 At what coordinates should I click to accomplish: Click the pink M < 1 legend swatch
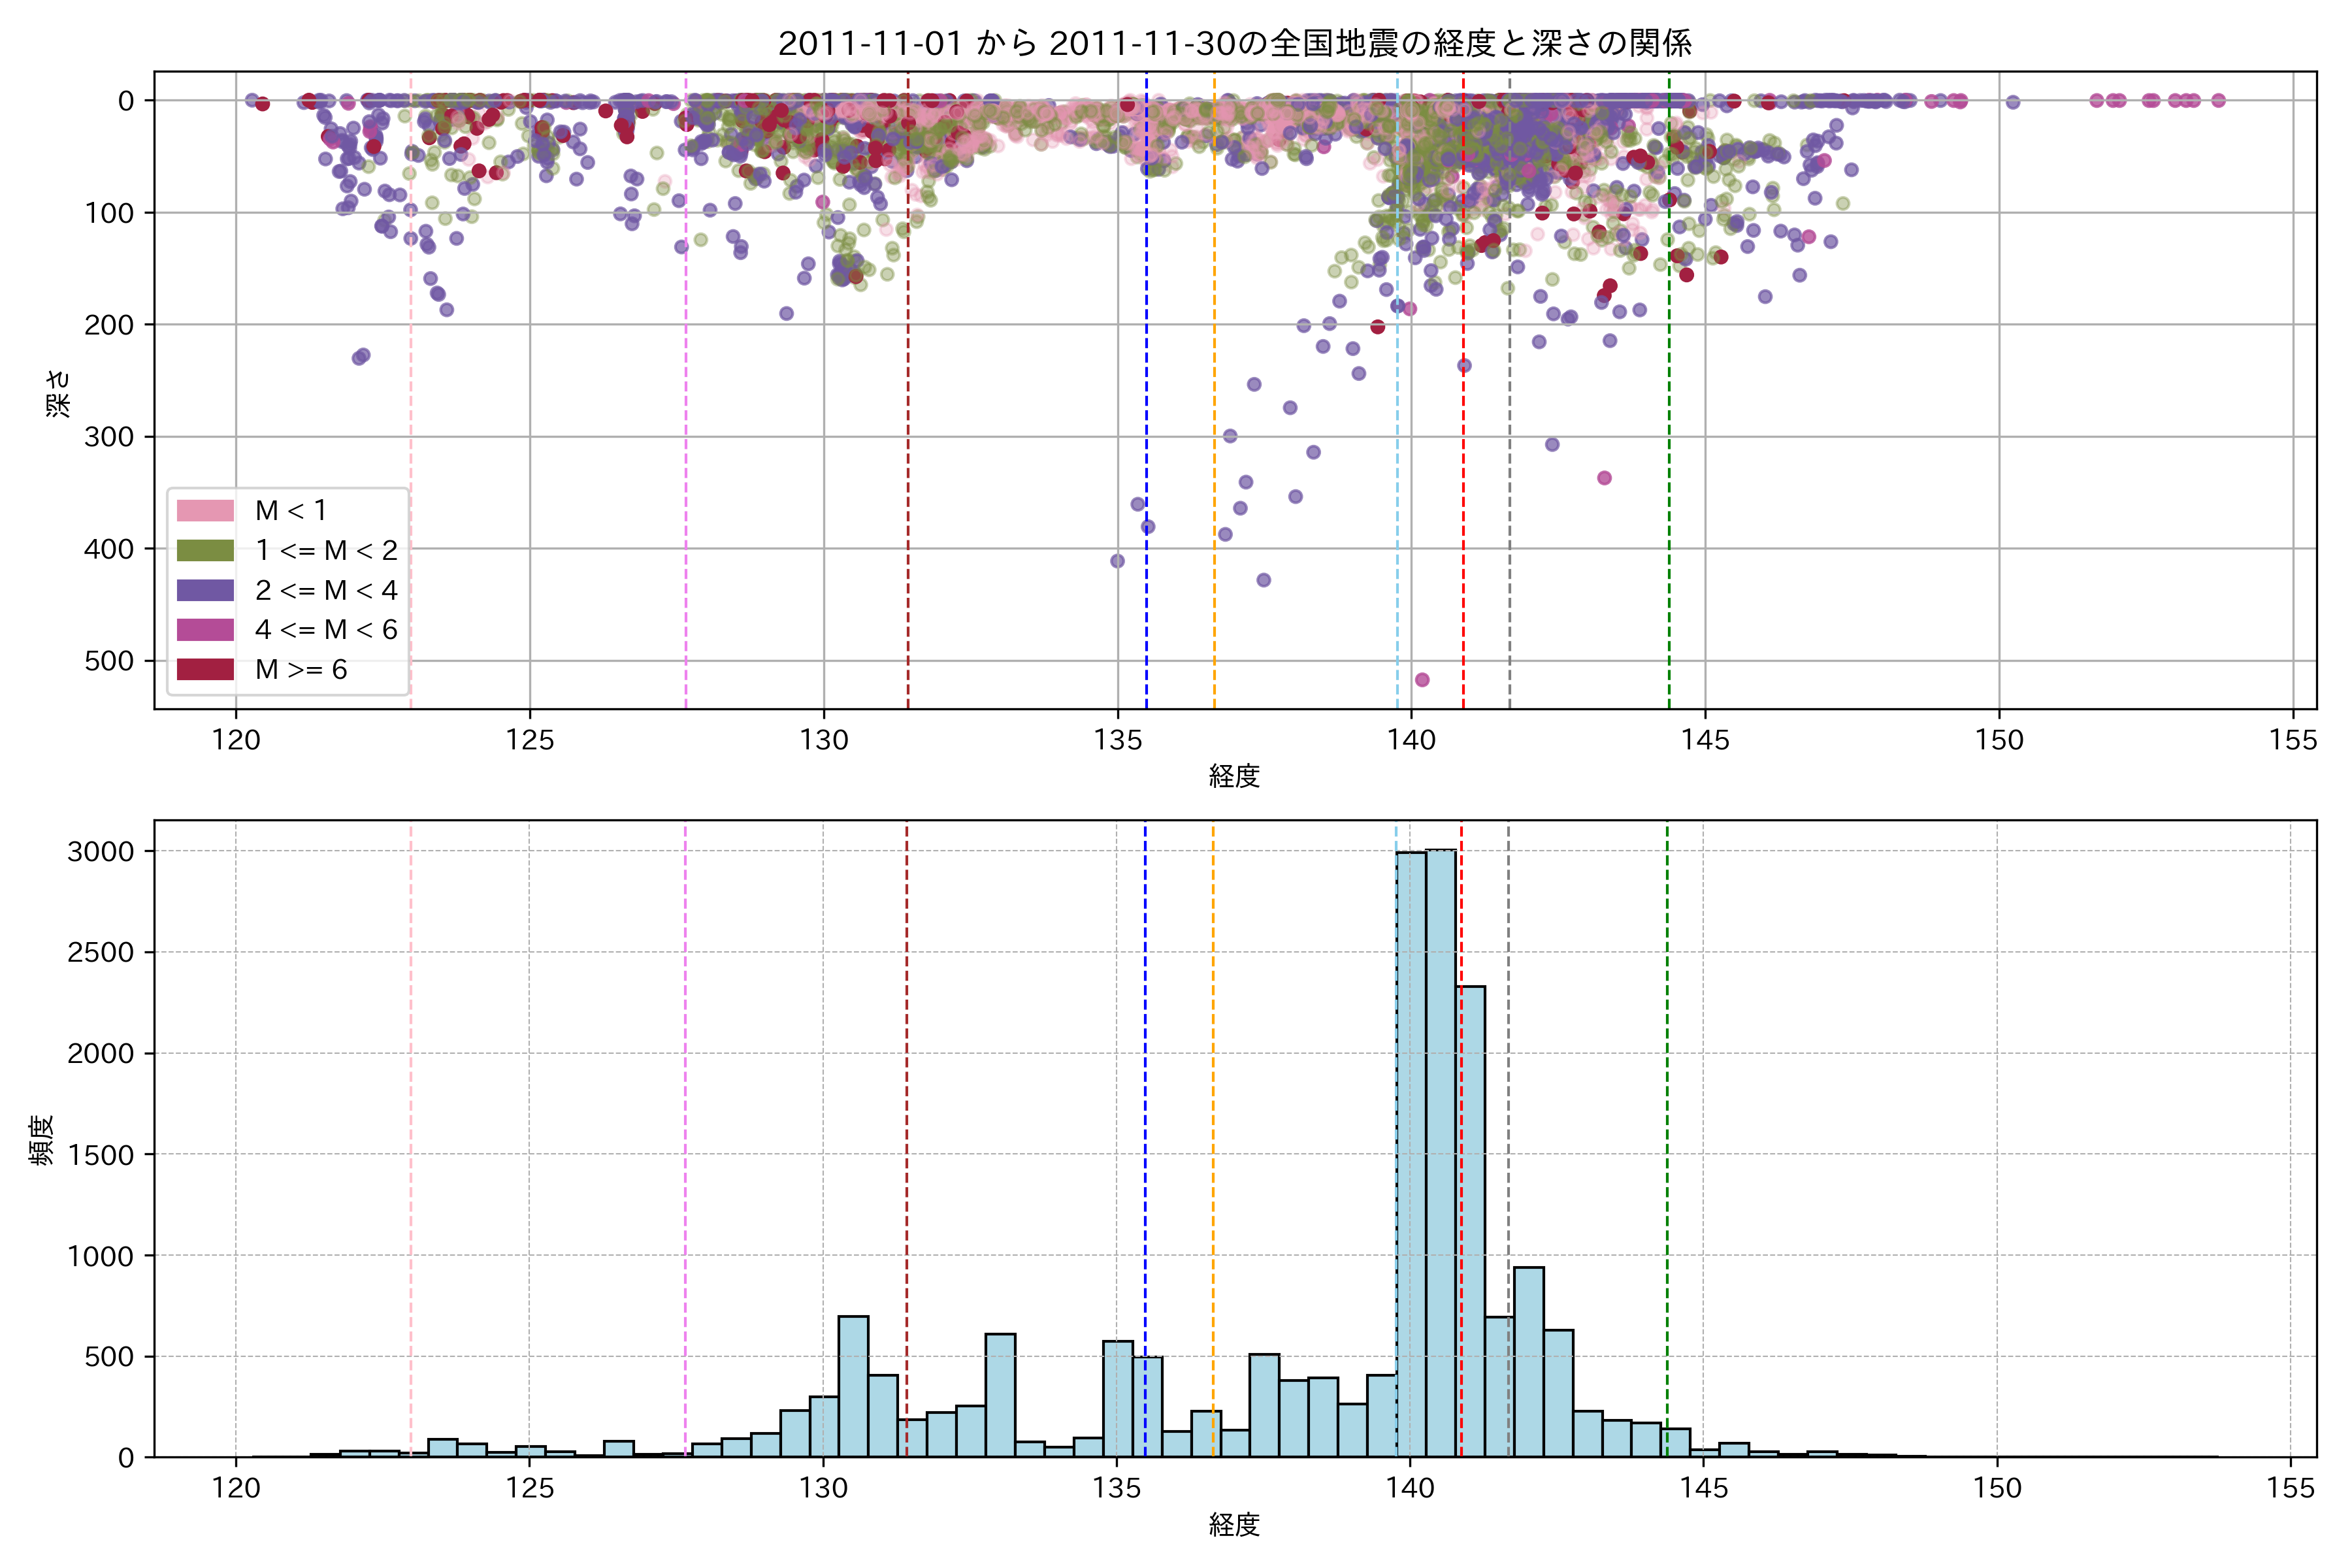point(205,510)
